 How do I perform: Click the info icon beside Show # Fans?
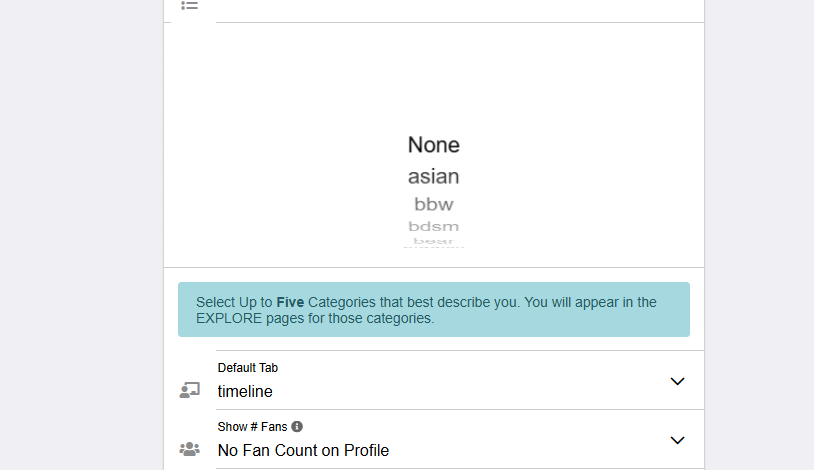pyautogui.click(x=297, y=427)
